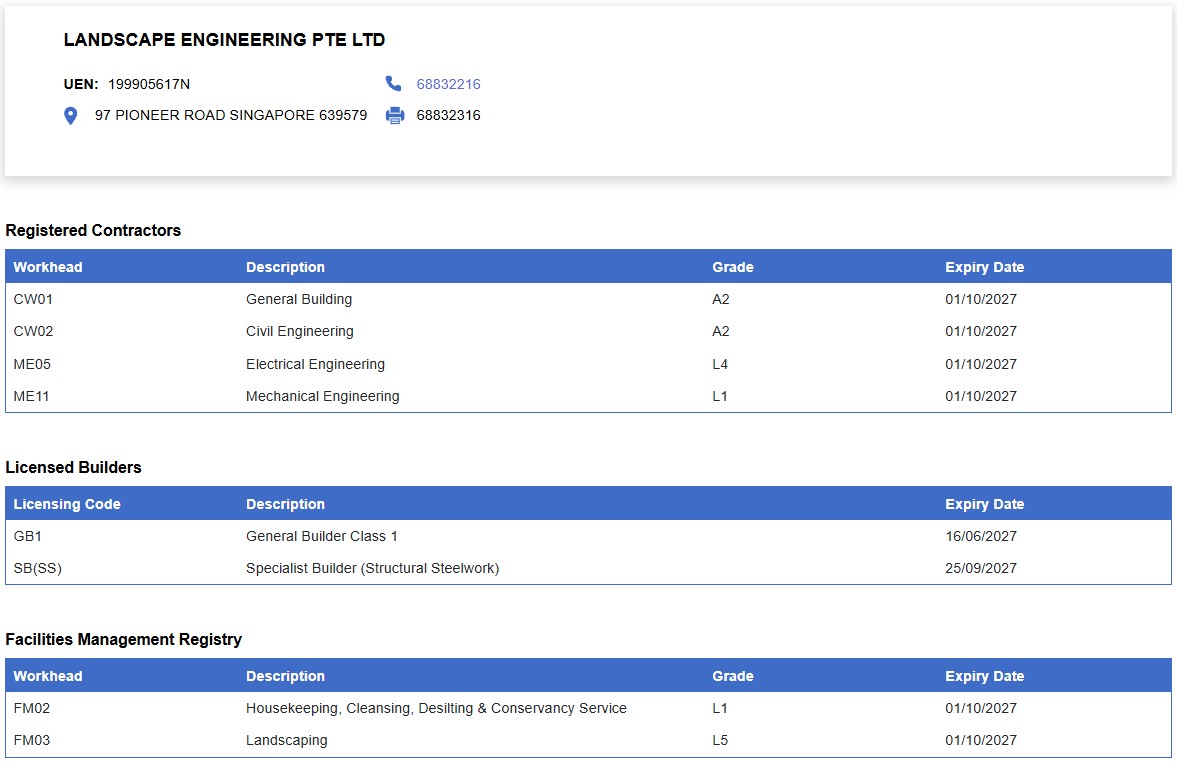The height and width of the screenshot is (763, 1177).
Task: Click the Housekeeping, Cleansing, Desilting description
Action: [x=436, y=708]
